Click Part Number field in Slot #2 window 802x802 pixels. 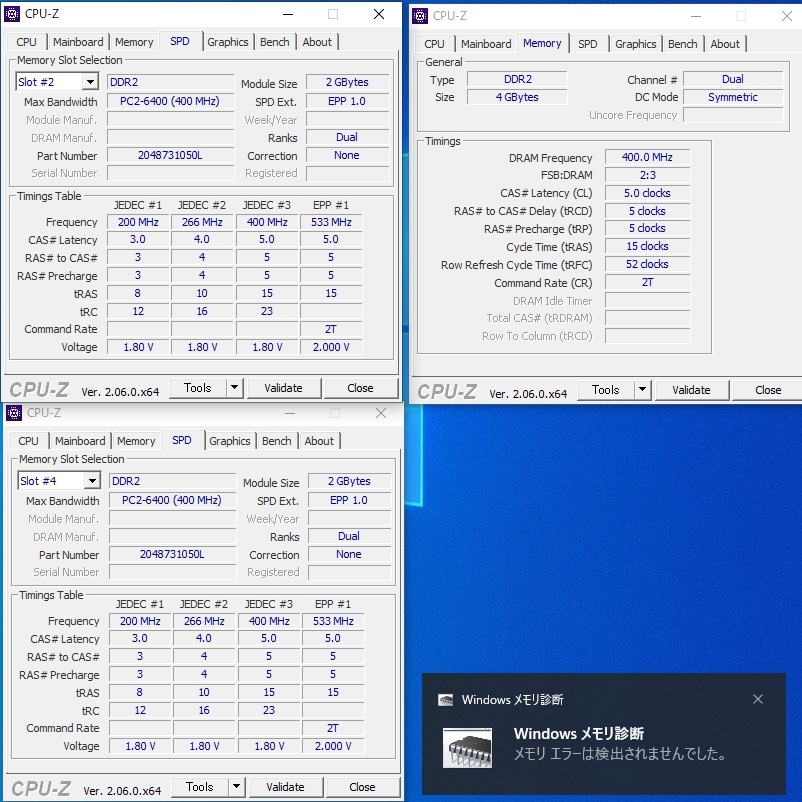pyautogui.click(x=170, y=155)
